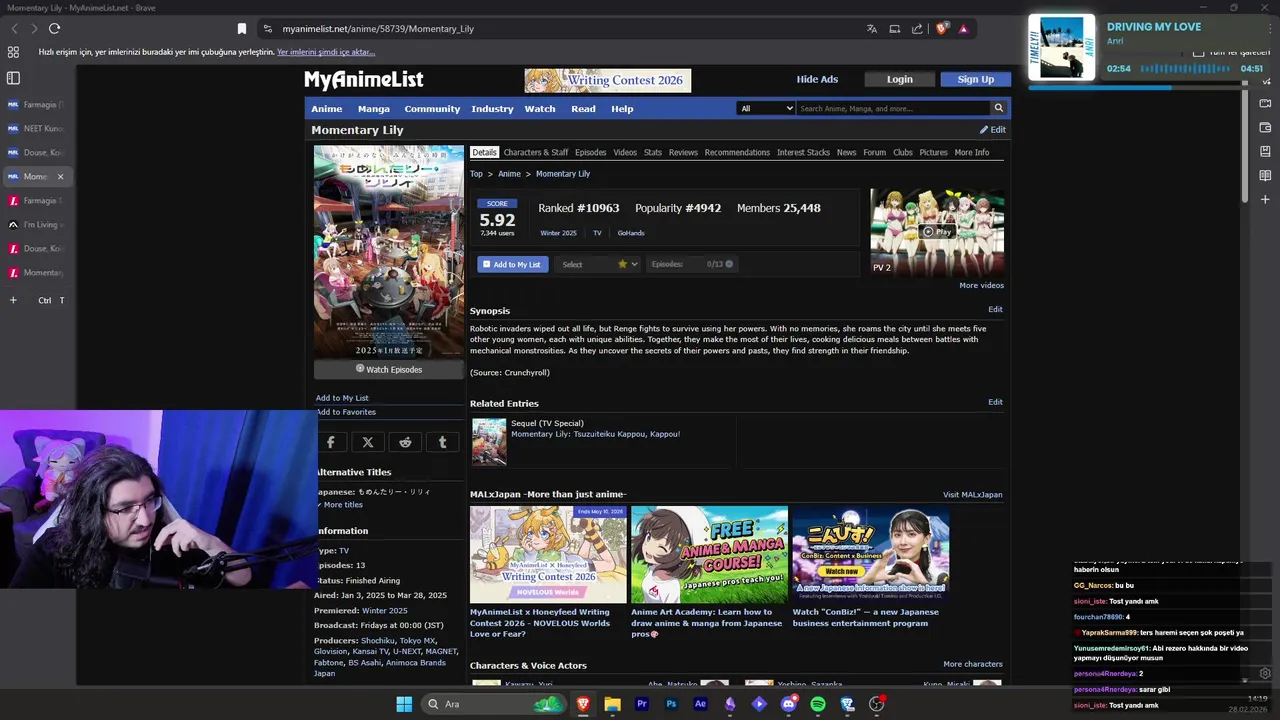Open Discord from the taskbar
This screenshot has height=720, width=1280.
788,704
